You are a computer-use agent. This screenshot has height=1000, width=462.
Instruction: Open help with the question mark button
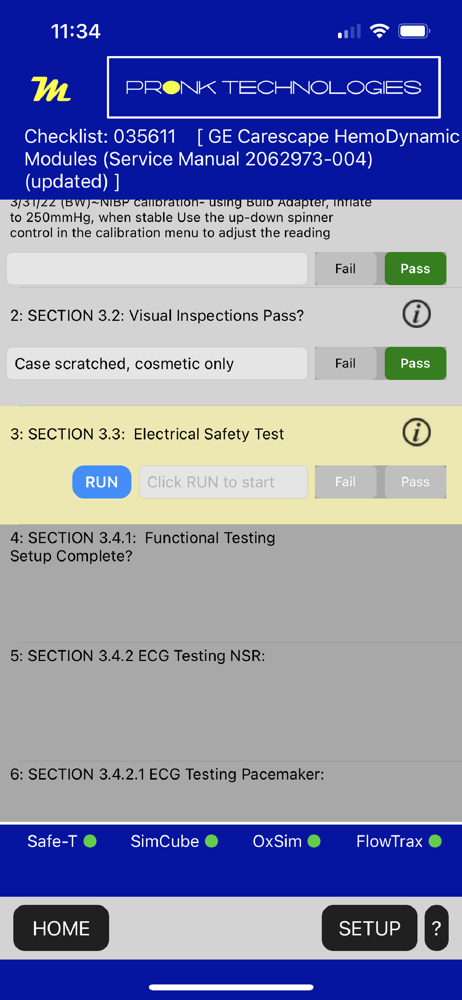436,928
